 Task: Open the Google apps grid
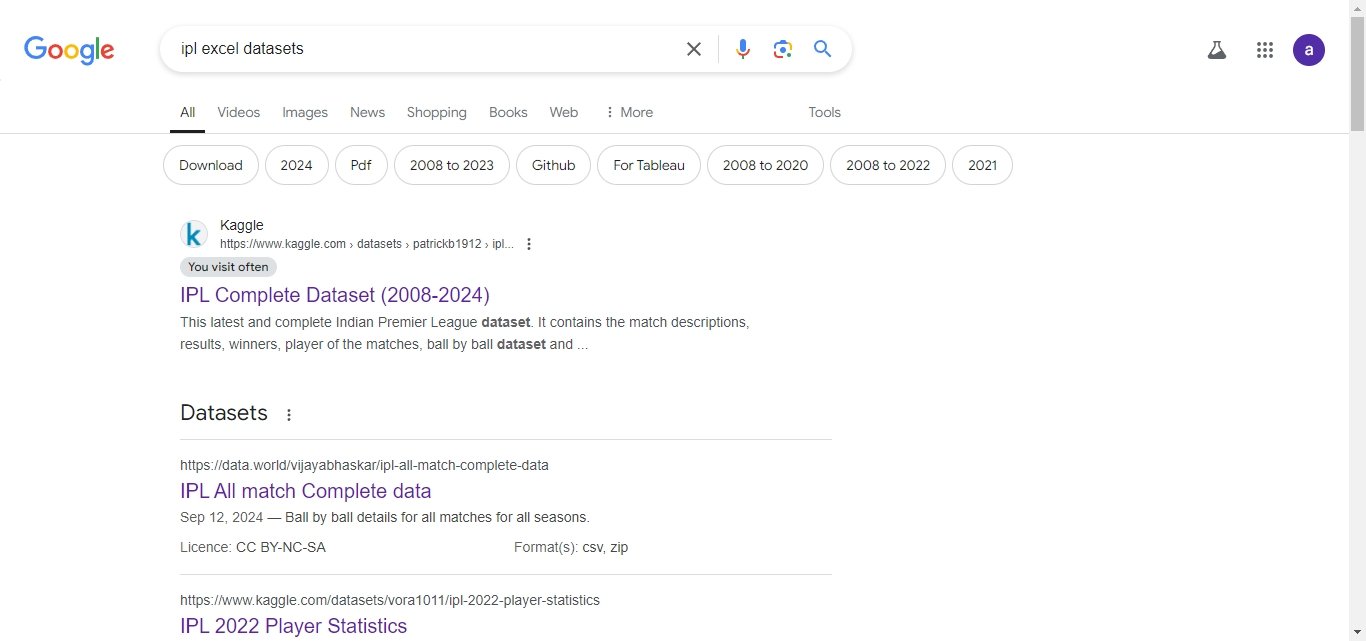1265,50
